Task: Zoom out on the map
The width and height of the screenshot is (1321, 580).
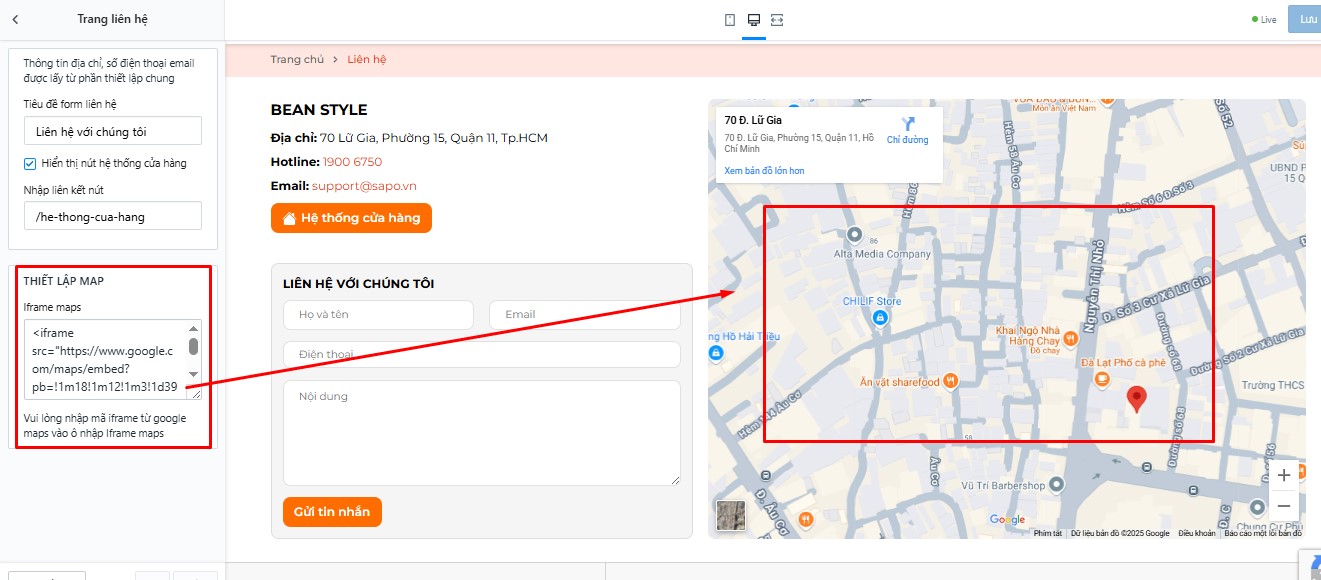Action: tap(1284, 505)
